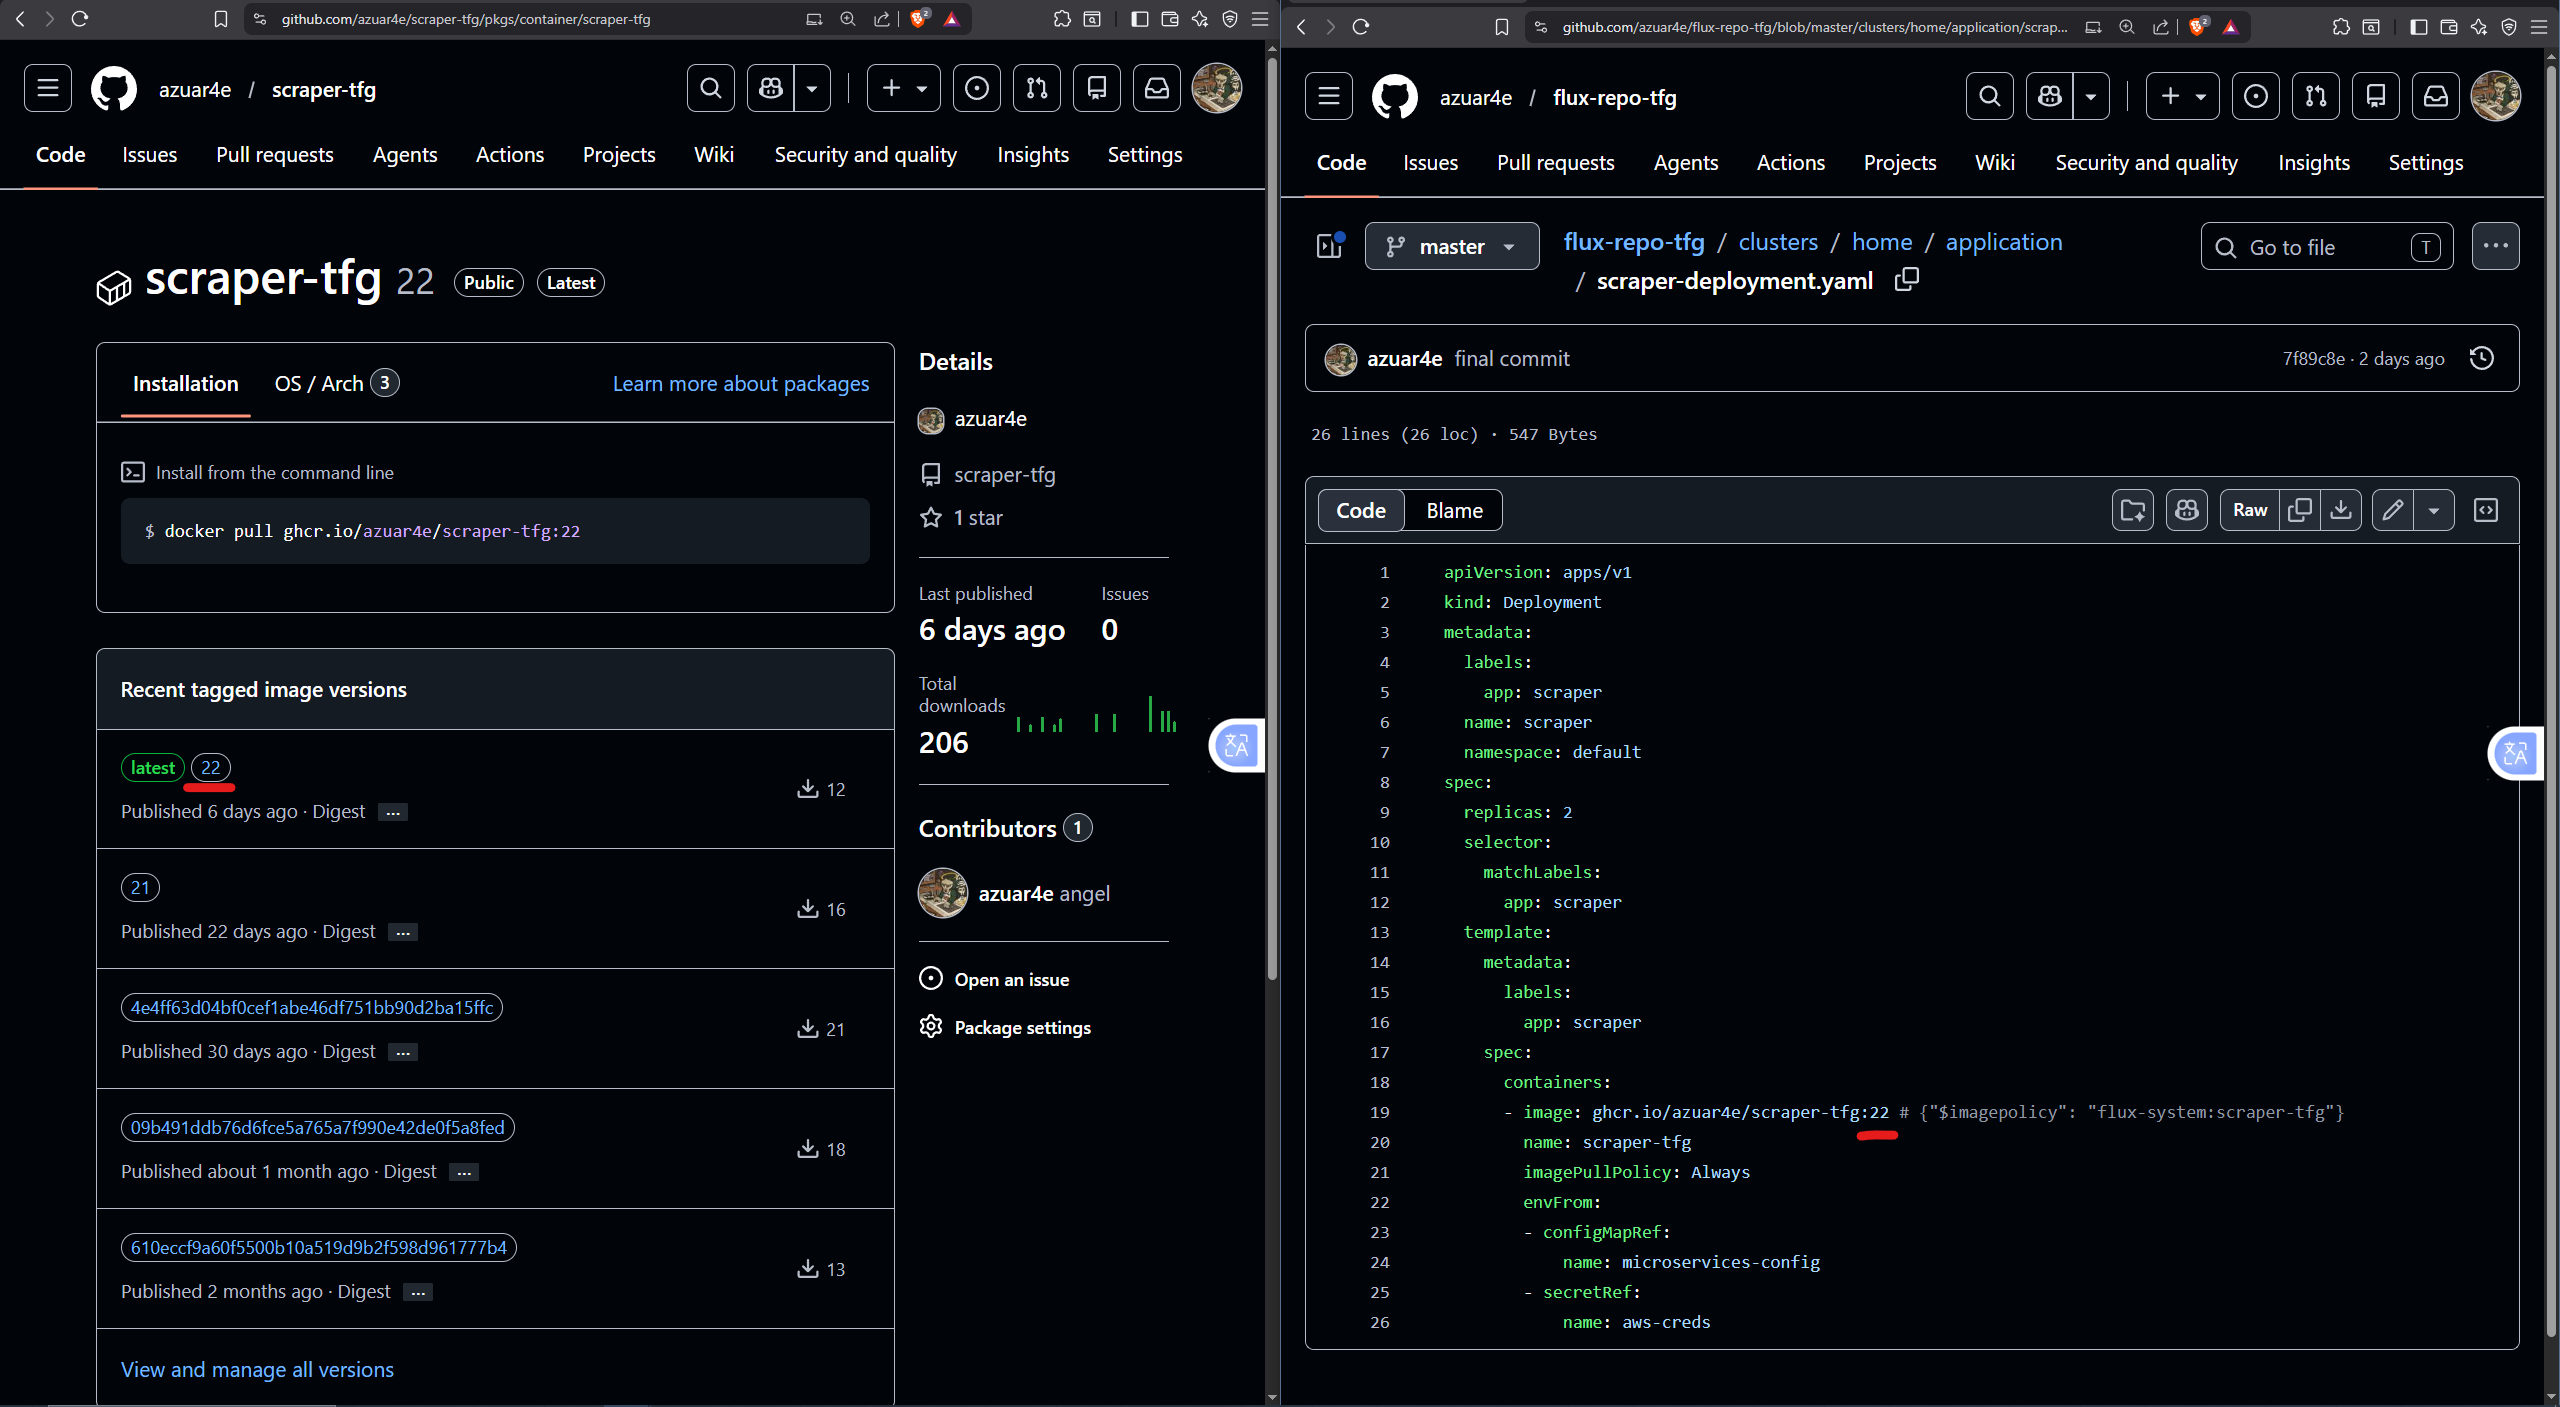Open browser extensions puzzle icon in right window

pos(2342,27)
